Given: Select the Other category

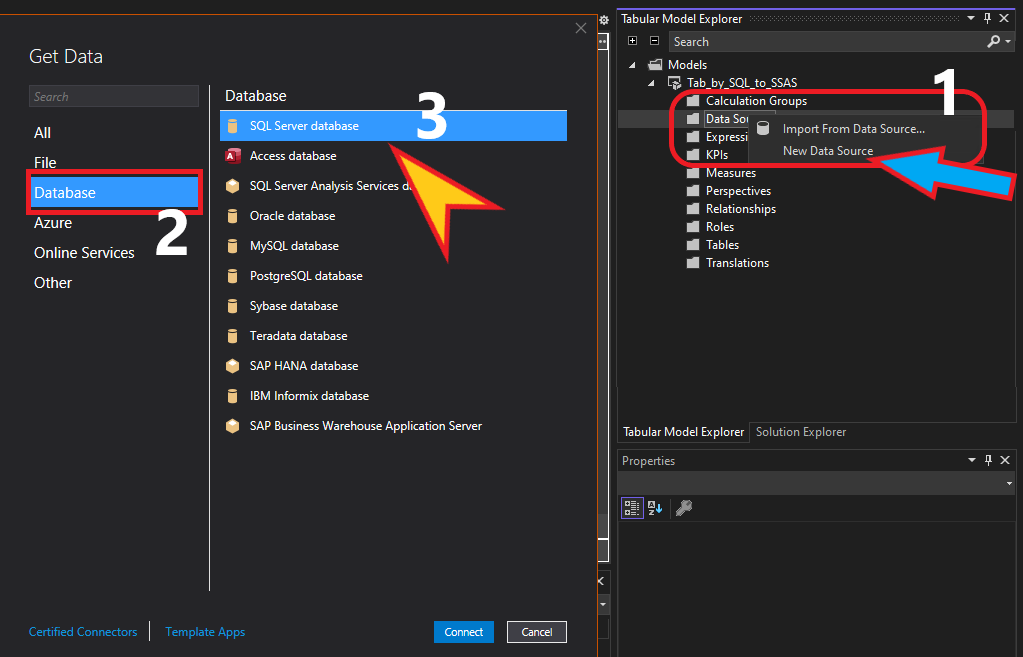Looking at the screenshot, I should (53, 283).
